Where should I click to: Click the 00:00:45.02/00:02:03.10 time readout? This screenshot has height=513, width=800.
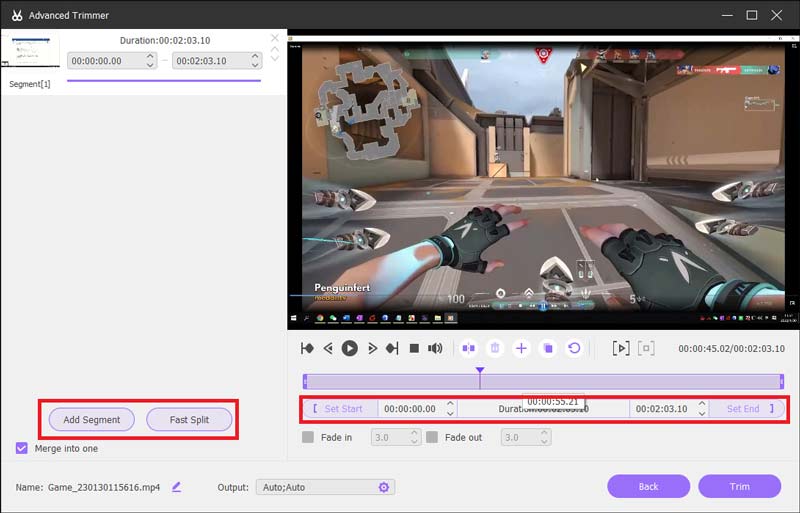pyautogui.click(x=732, y=349)
